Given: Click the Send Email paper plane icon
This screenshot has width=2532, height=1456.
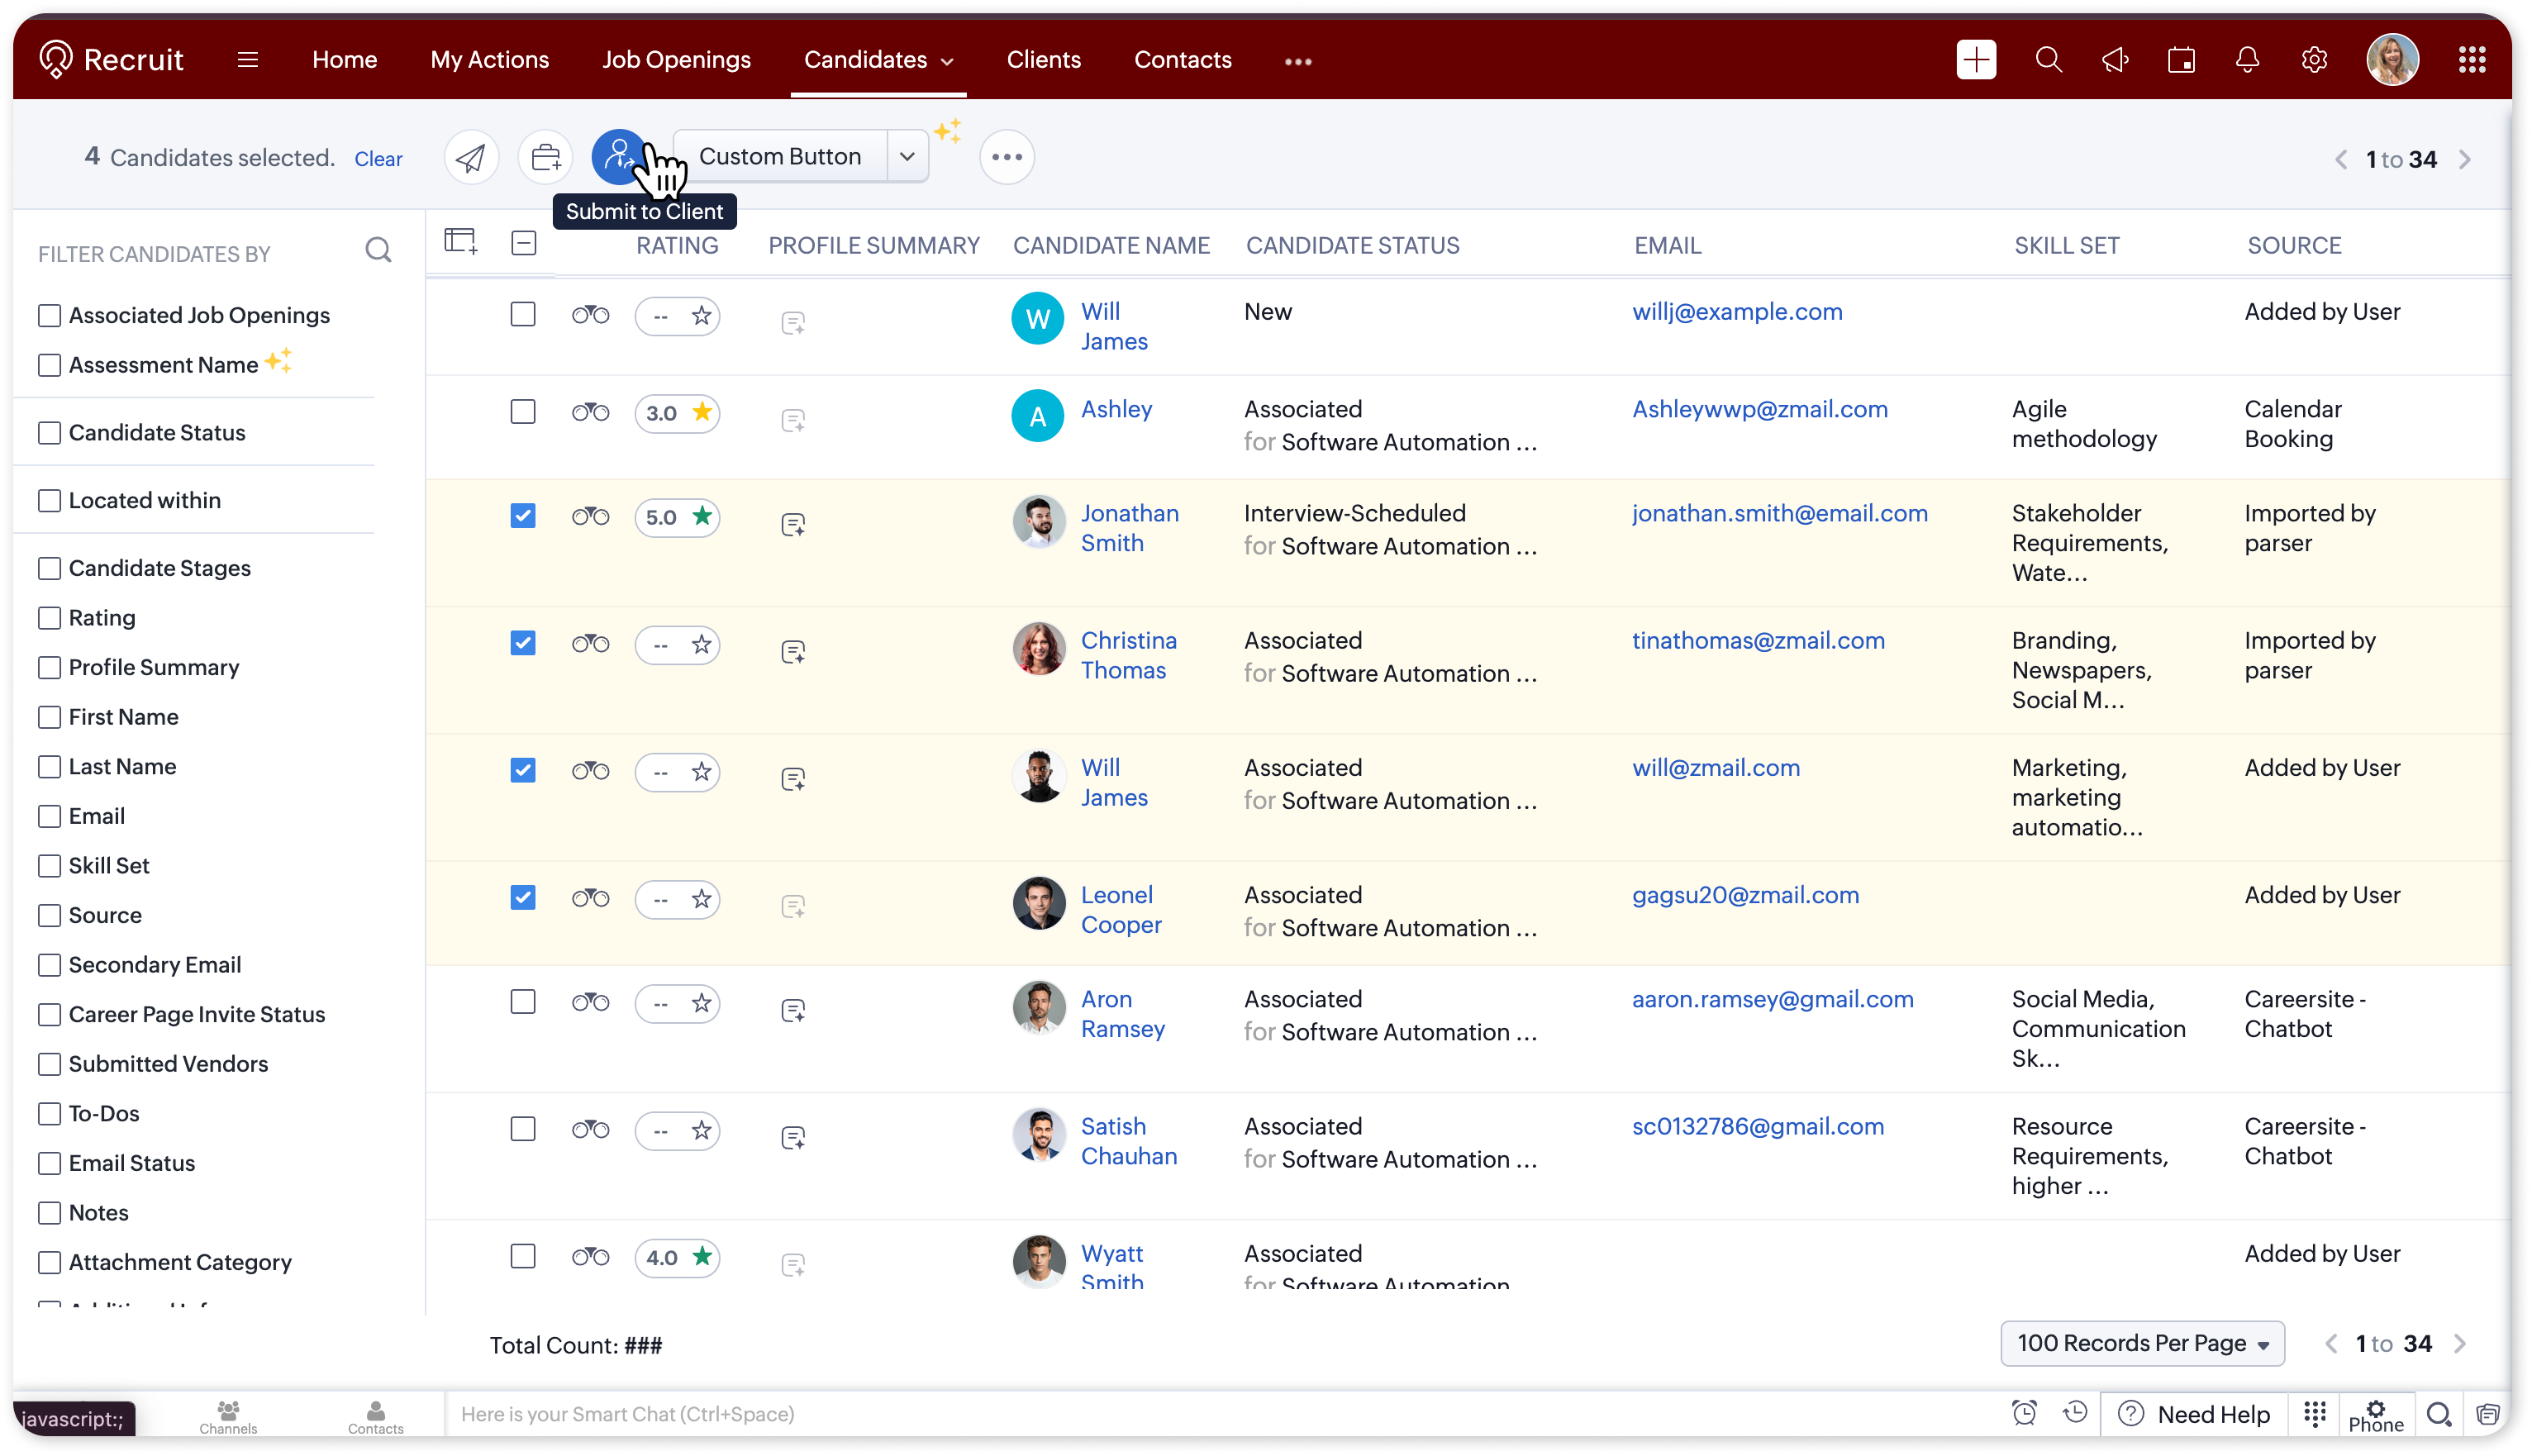Looking at the screenshot, I should (x=471, y=157).
